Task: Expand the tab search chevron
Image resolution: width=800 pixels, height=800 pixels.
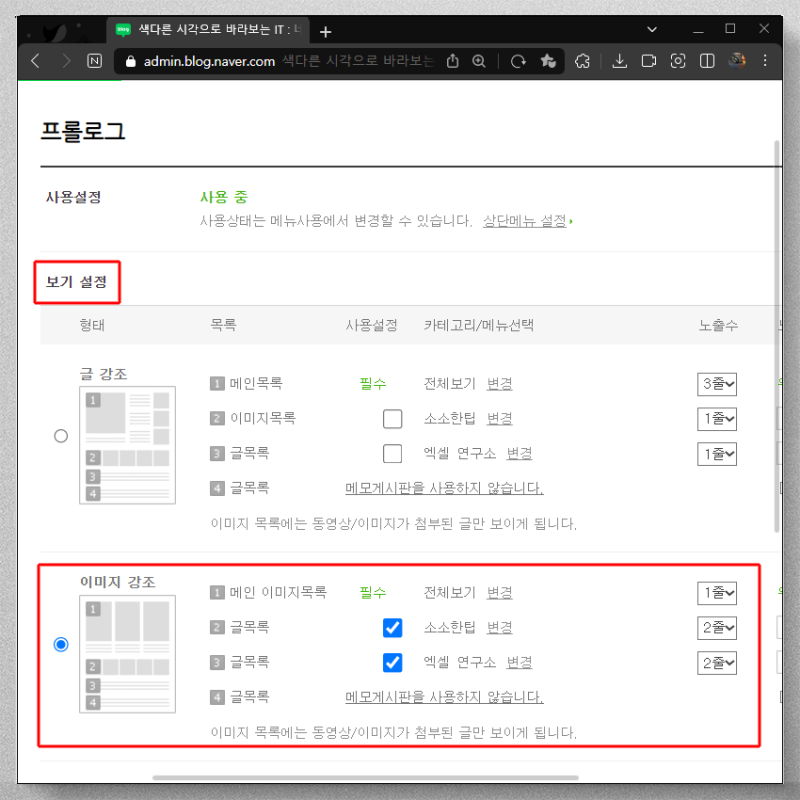Action: coord(652,30)
